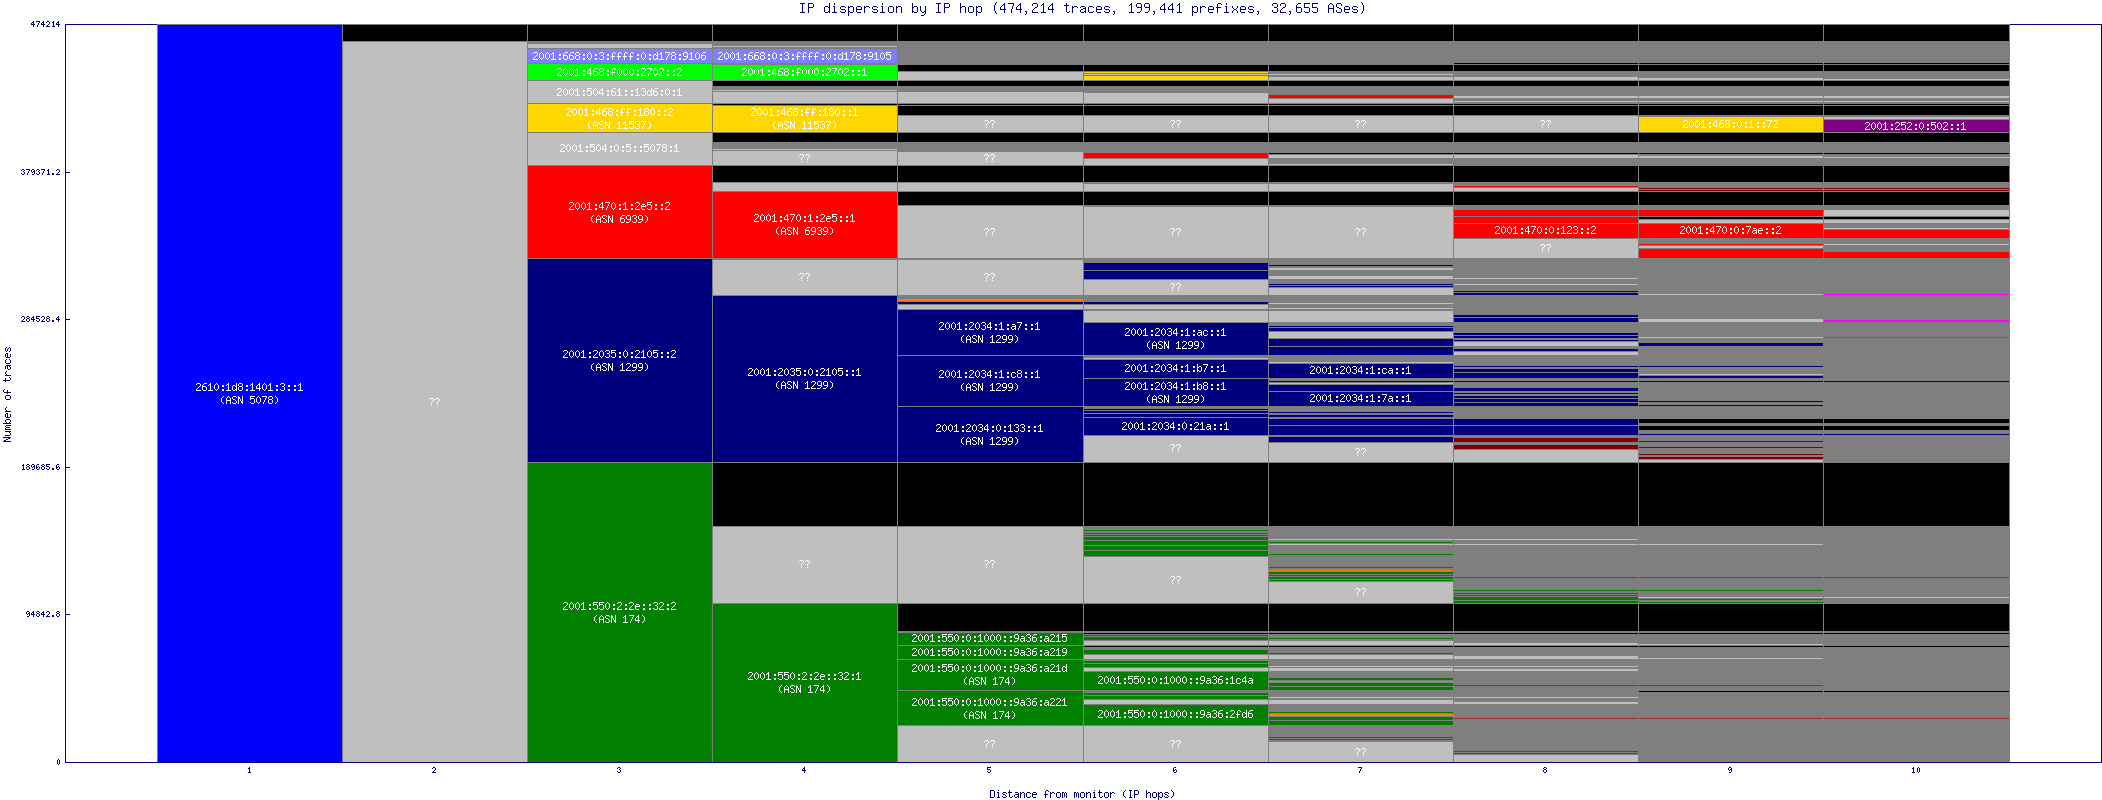The width and height of the screenshot is (2102, 800).
Task: Click the green 2001:550:0:1000::9a36:a219 row
Action: [990, 652]
